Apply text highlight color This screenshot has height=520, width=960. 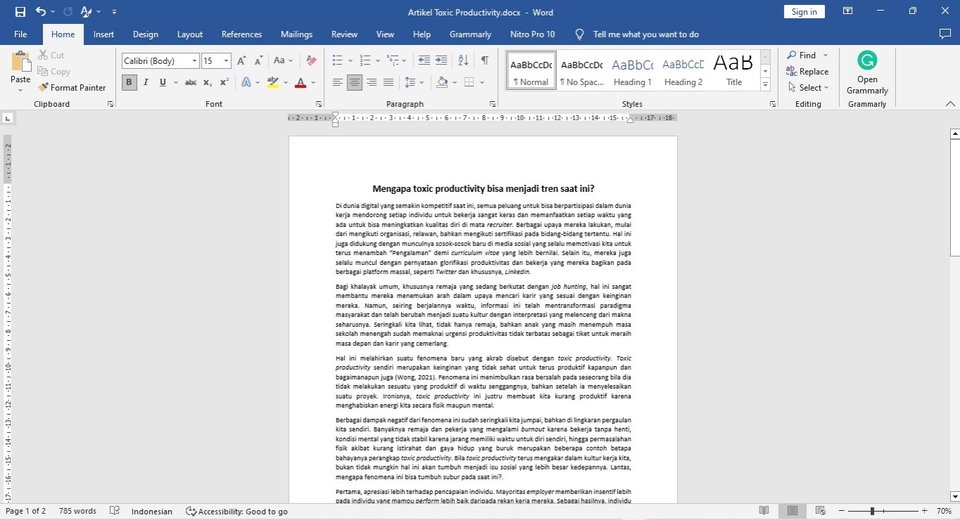[x=273, y=82]
